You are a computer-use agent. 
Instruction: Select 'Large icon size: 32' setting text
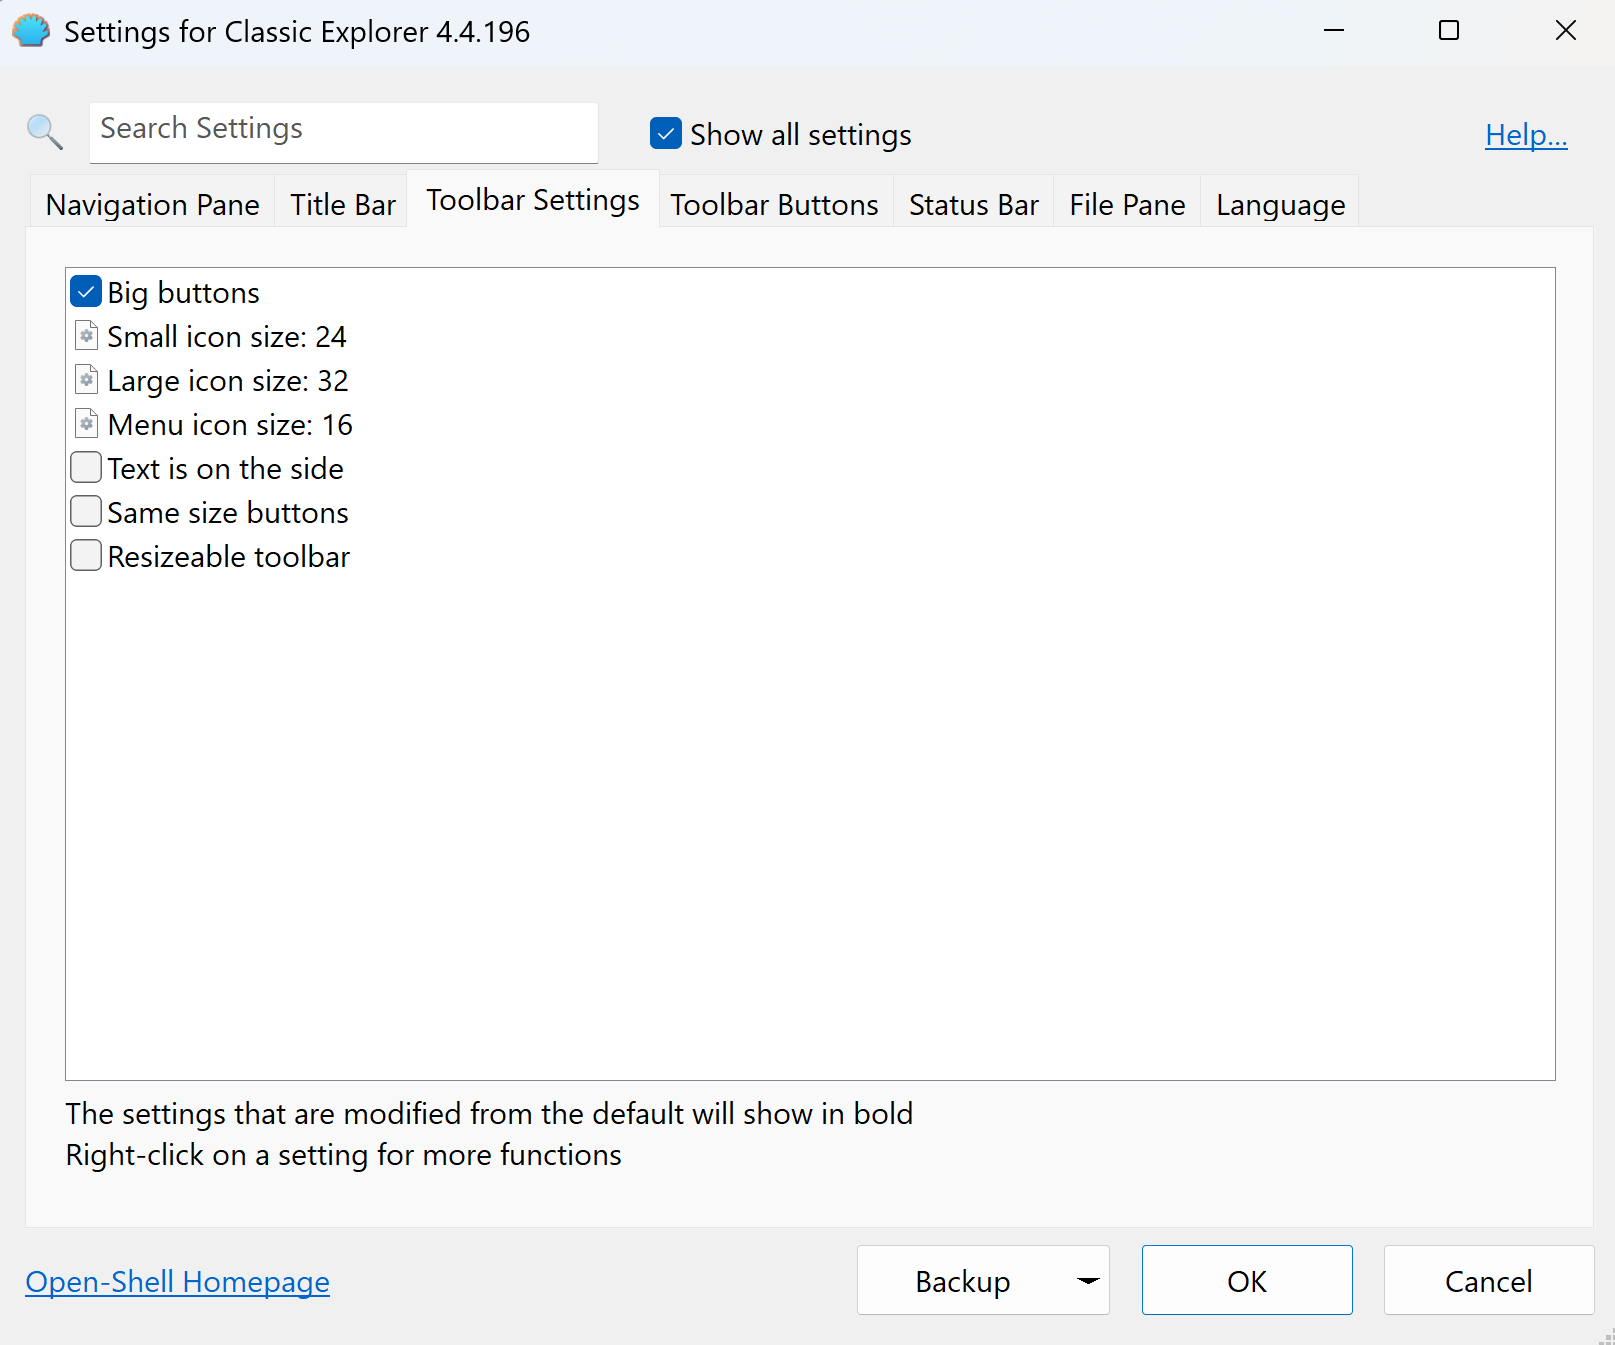[x=228, y=381]
